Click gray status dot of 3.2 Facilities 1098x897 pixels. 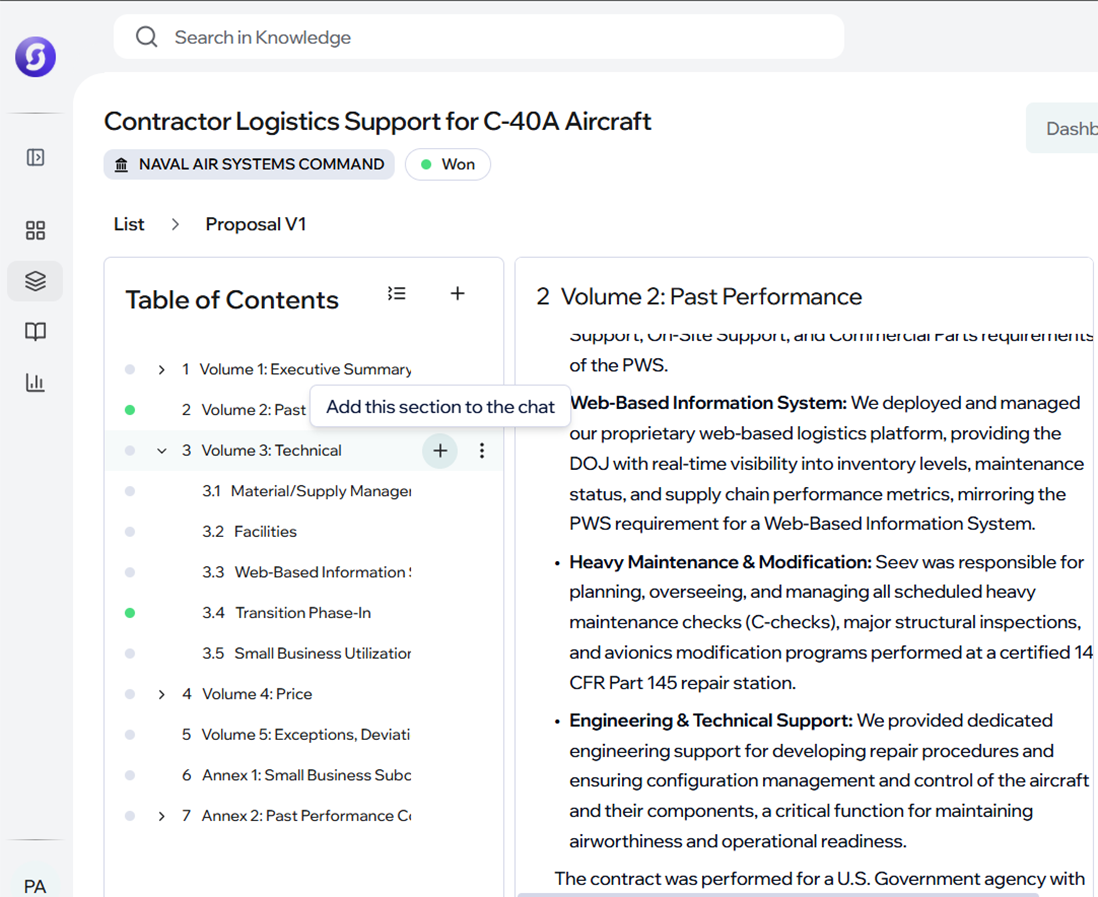point(130,531)
